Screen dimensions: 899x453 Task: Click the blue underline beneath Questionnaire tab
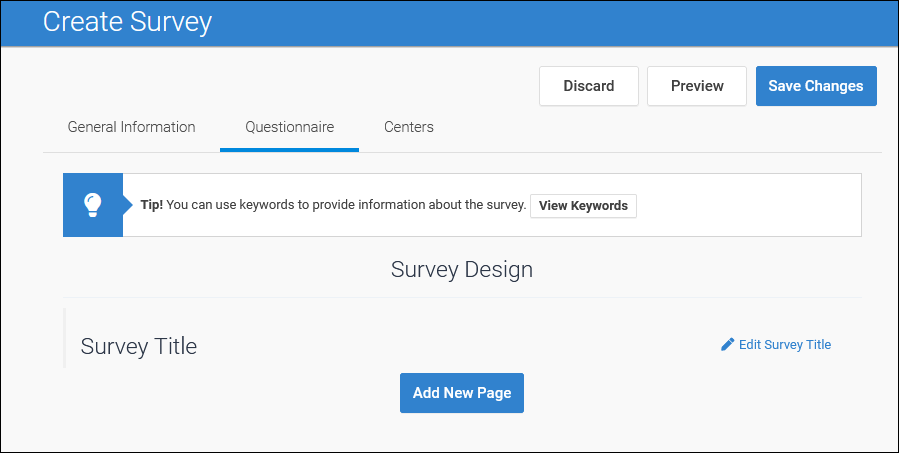tap(289, 150)
